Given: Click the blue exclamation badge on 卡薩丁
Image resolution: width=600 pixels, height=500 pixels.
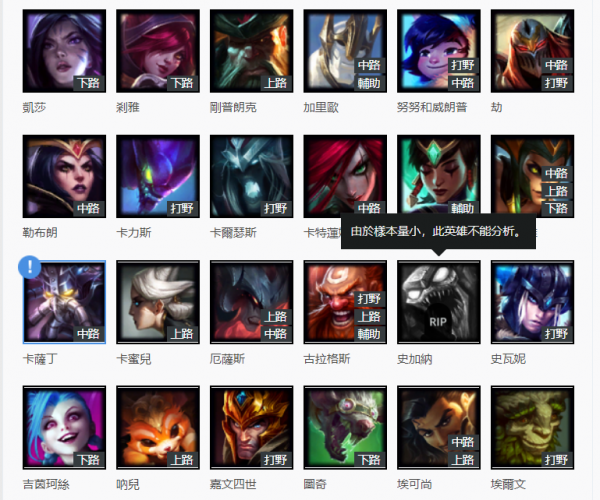Looking at the screenshot, I should pyautogui.click(x=29, y=267).
